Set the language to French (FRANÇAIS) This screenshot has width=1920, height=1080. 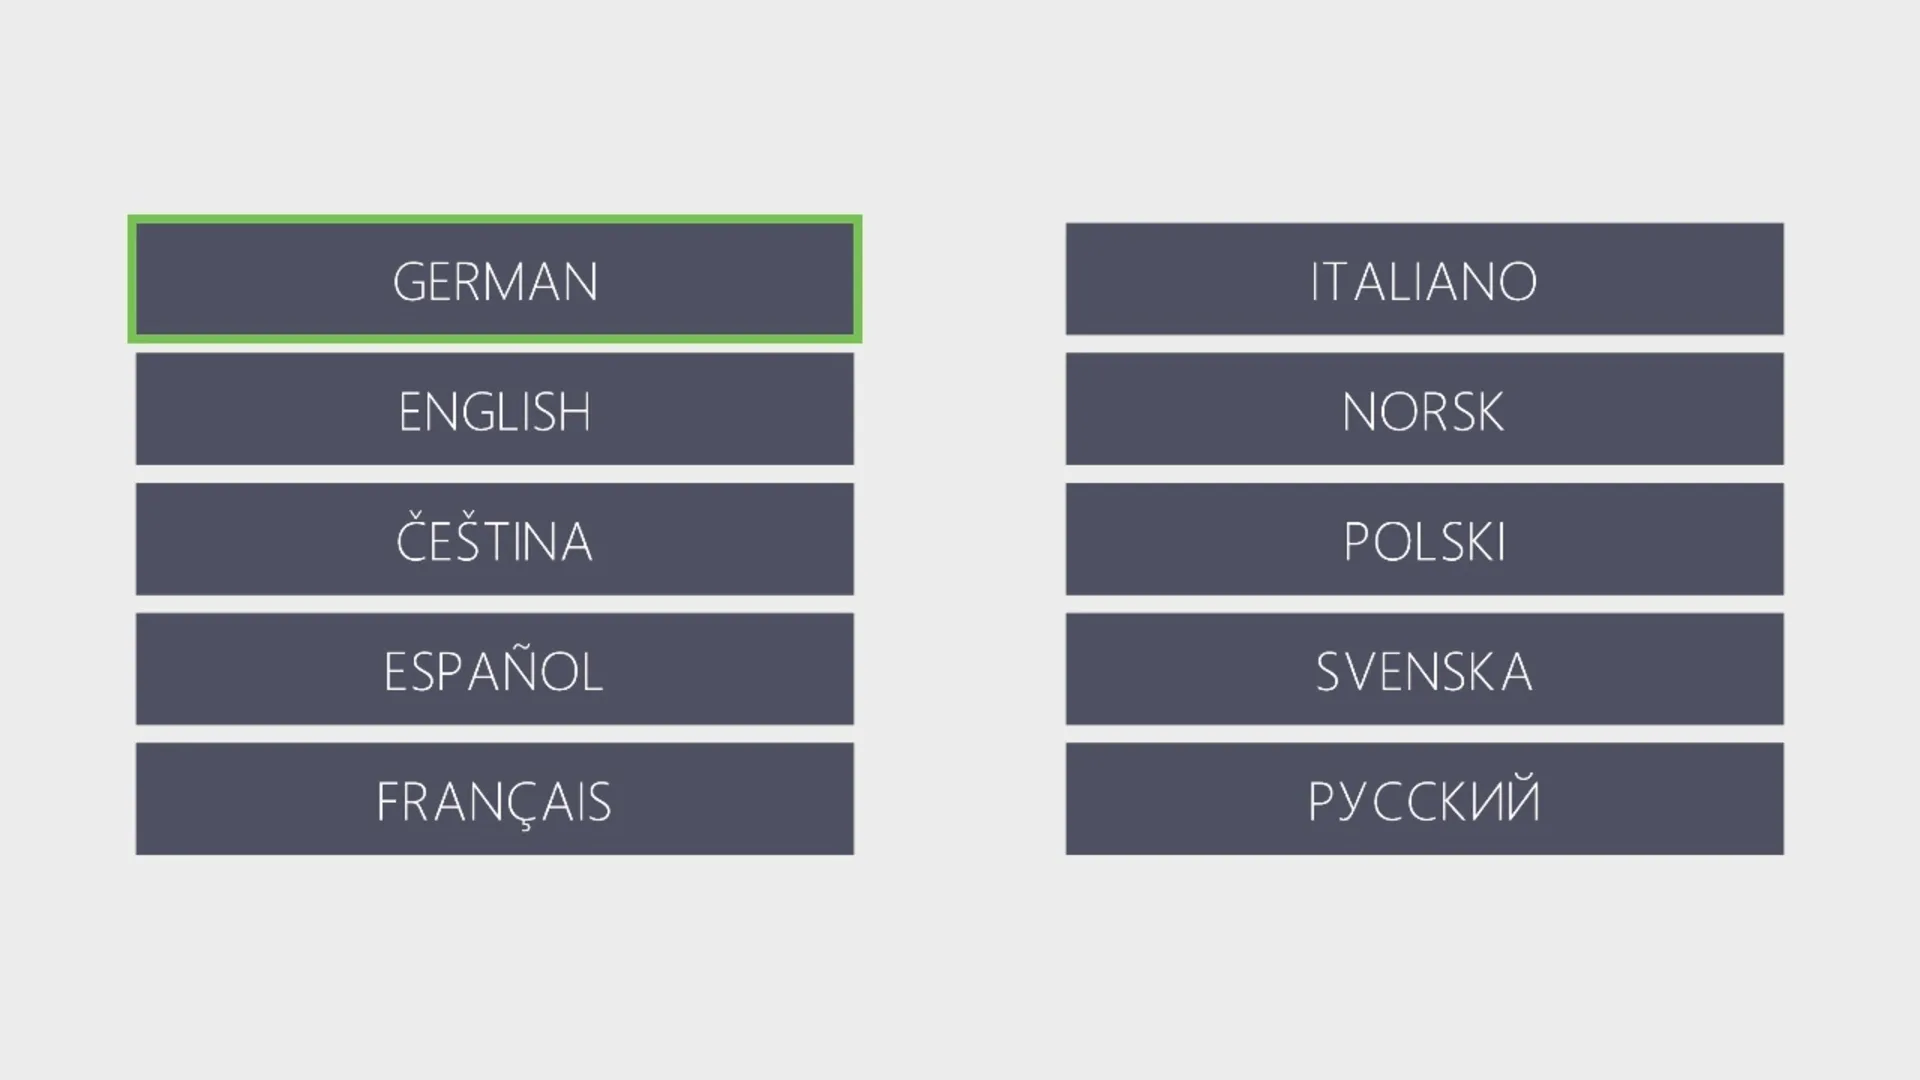(495, 799)
